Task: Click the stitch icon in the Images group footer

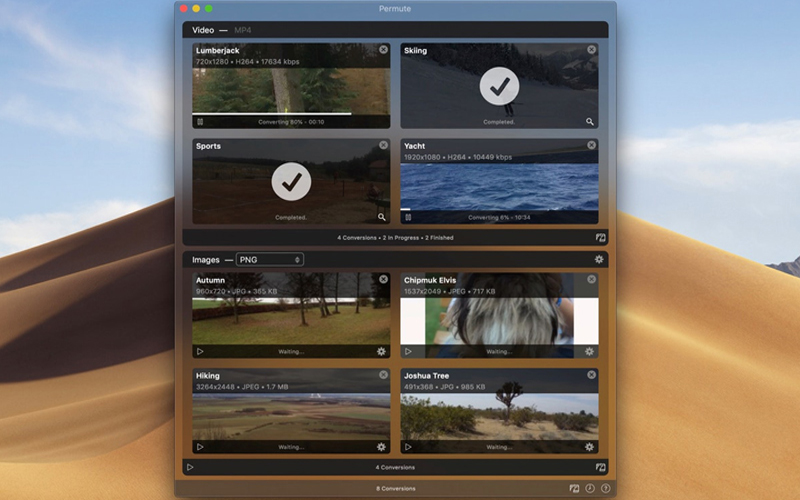Action: point(601,467)
